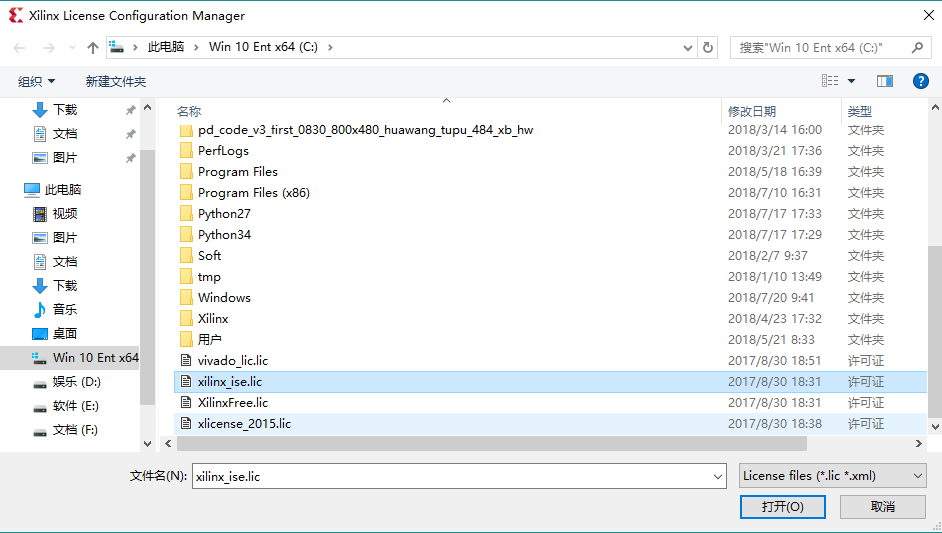Click 取消 to cancel dialog
Screen dimensions: 942x533
(x=883, y=507)
